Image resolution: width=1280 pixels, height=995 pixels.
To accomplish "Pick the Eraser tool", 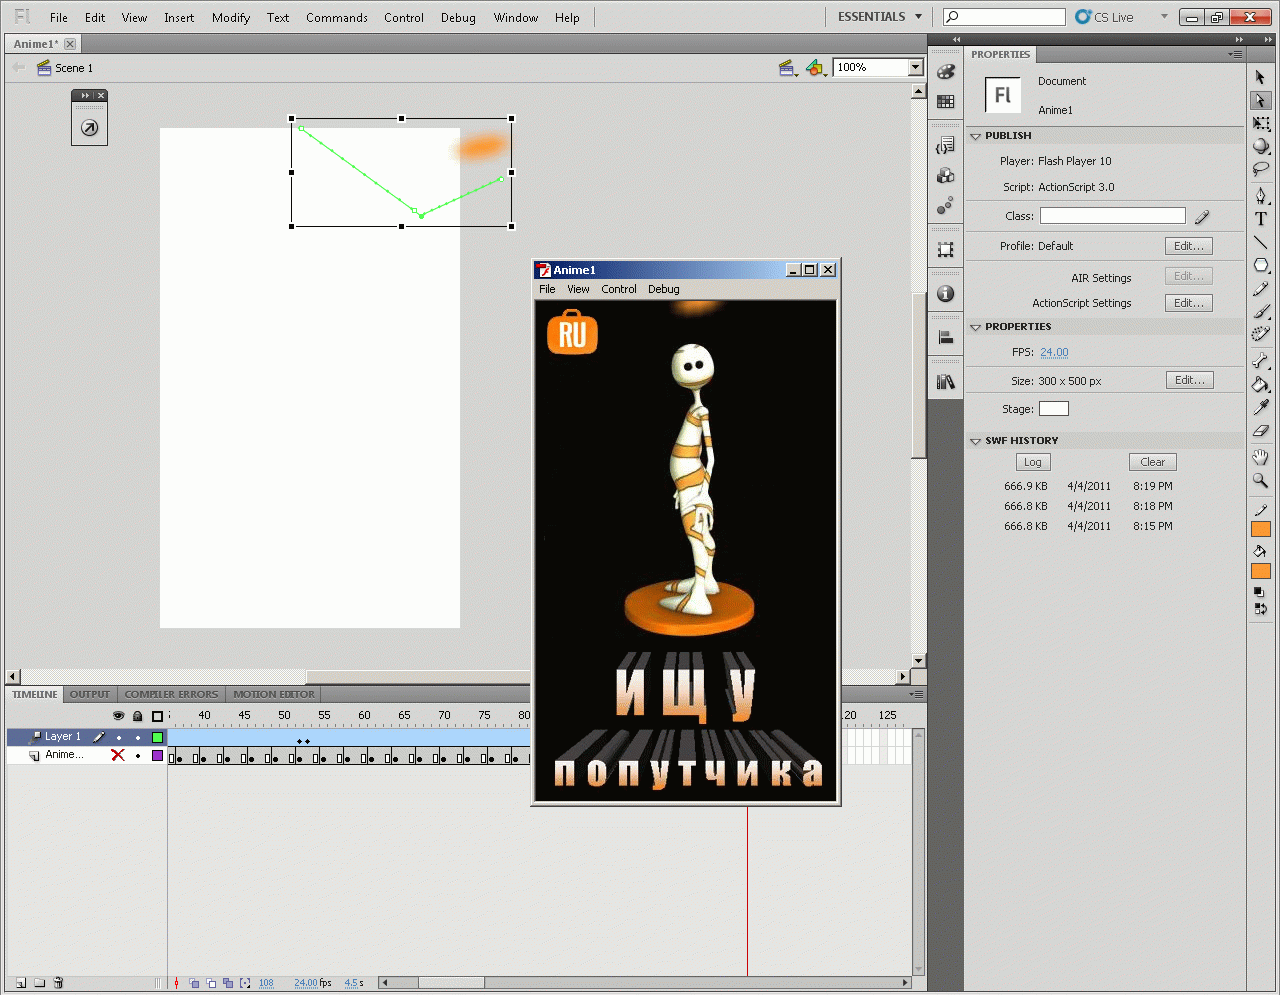I will coord(1261,431).
